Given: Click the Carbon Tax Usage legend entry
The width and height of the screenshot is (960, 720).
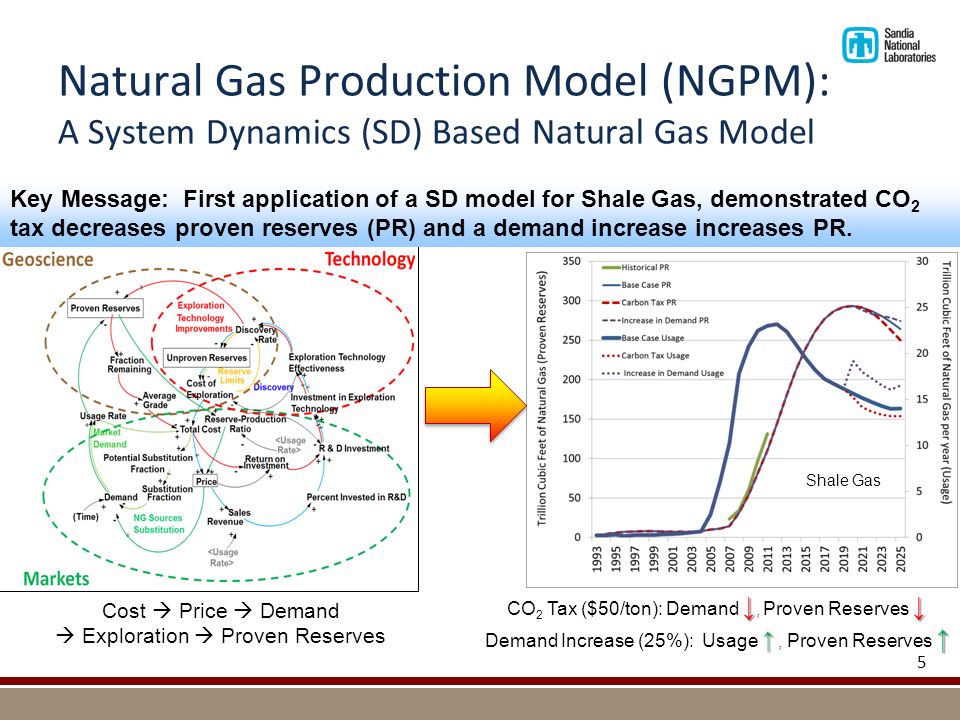Looking at the screenshot, I should [x=646, y=355].
